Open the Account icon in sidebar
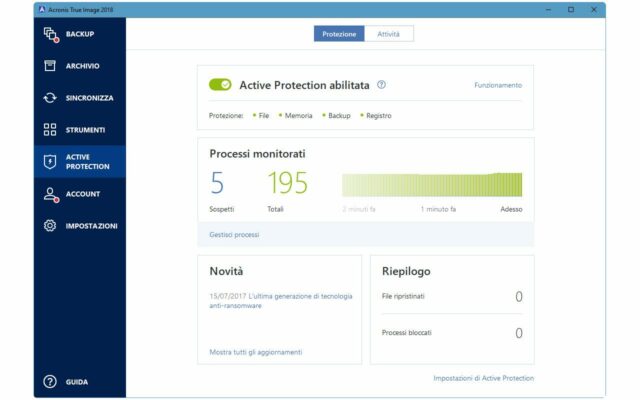The image size is (640, 400). pyautogui.click(x=50, y=194)
